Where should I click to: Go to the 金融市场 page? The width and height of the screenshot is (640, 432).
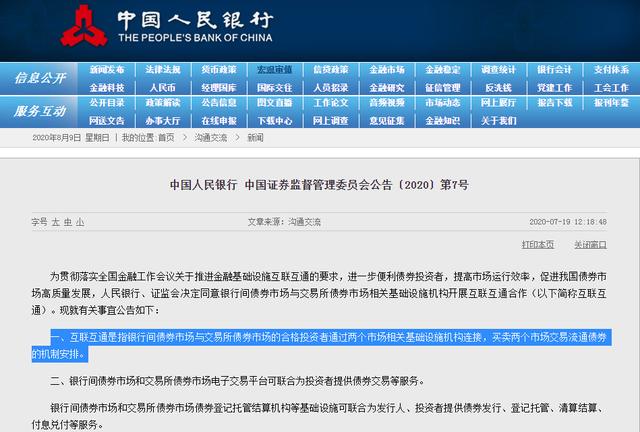[x=387, y=69]
